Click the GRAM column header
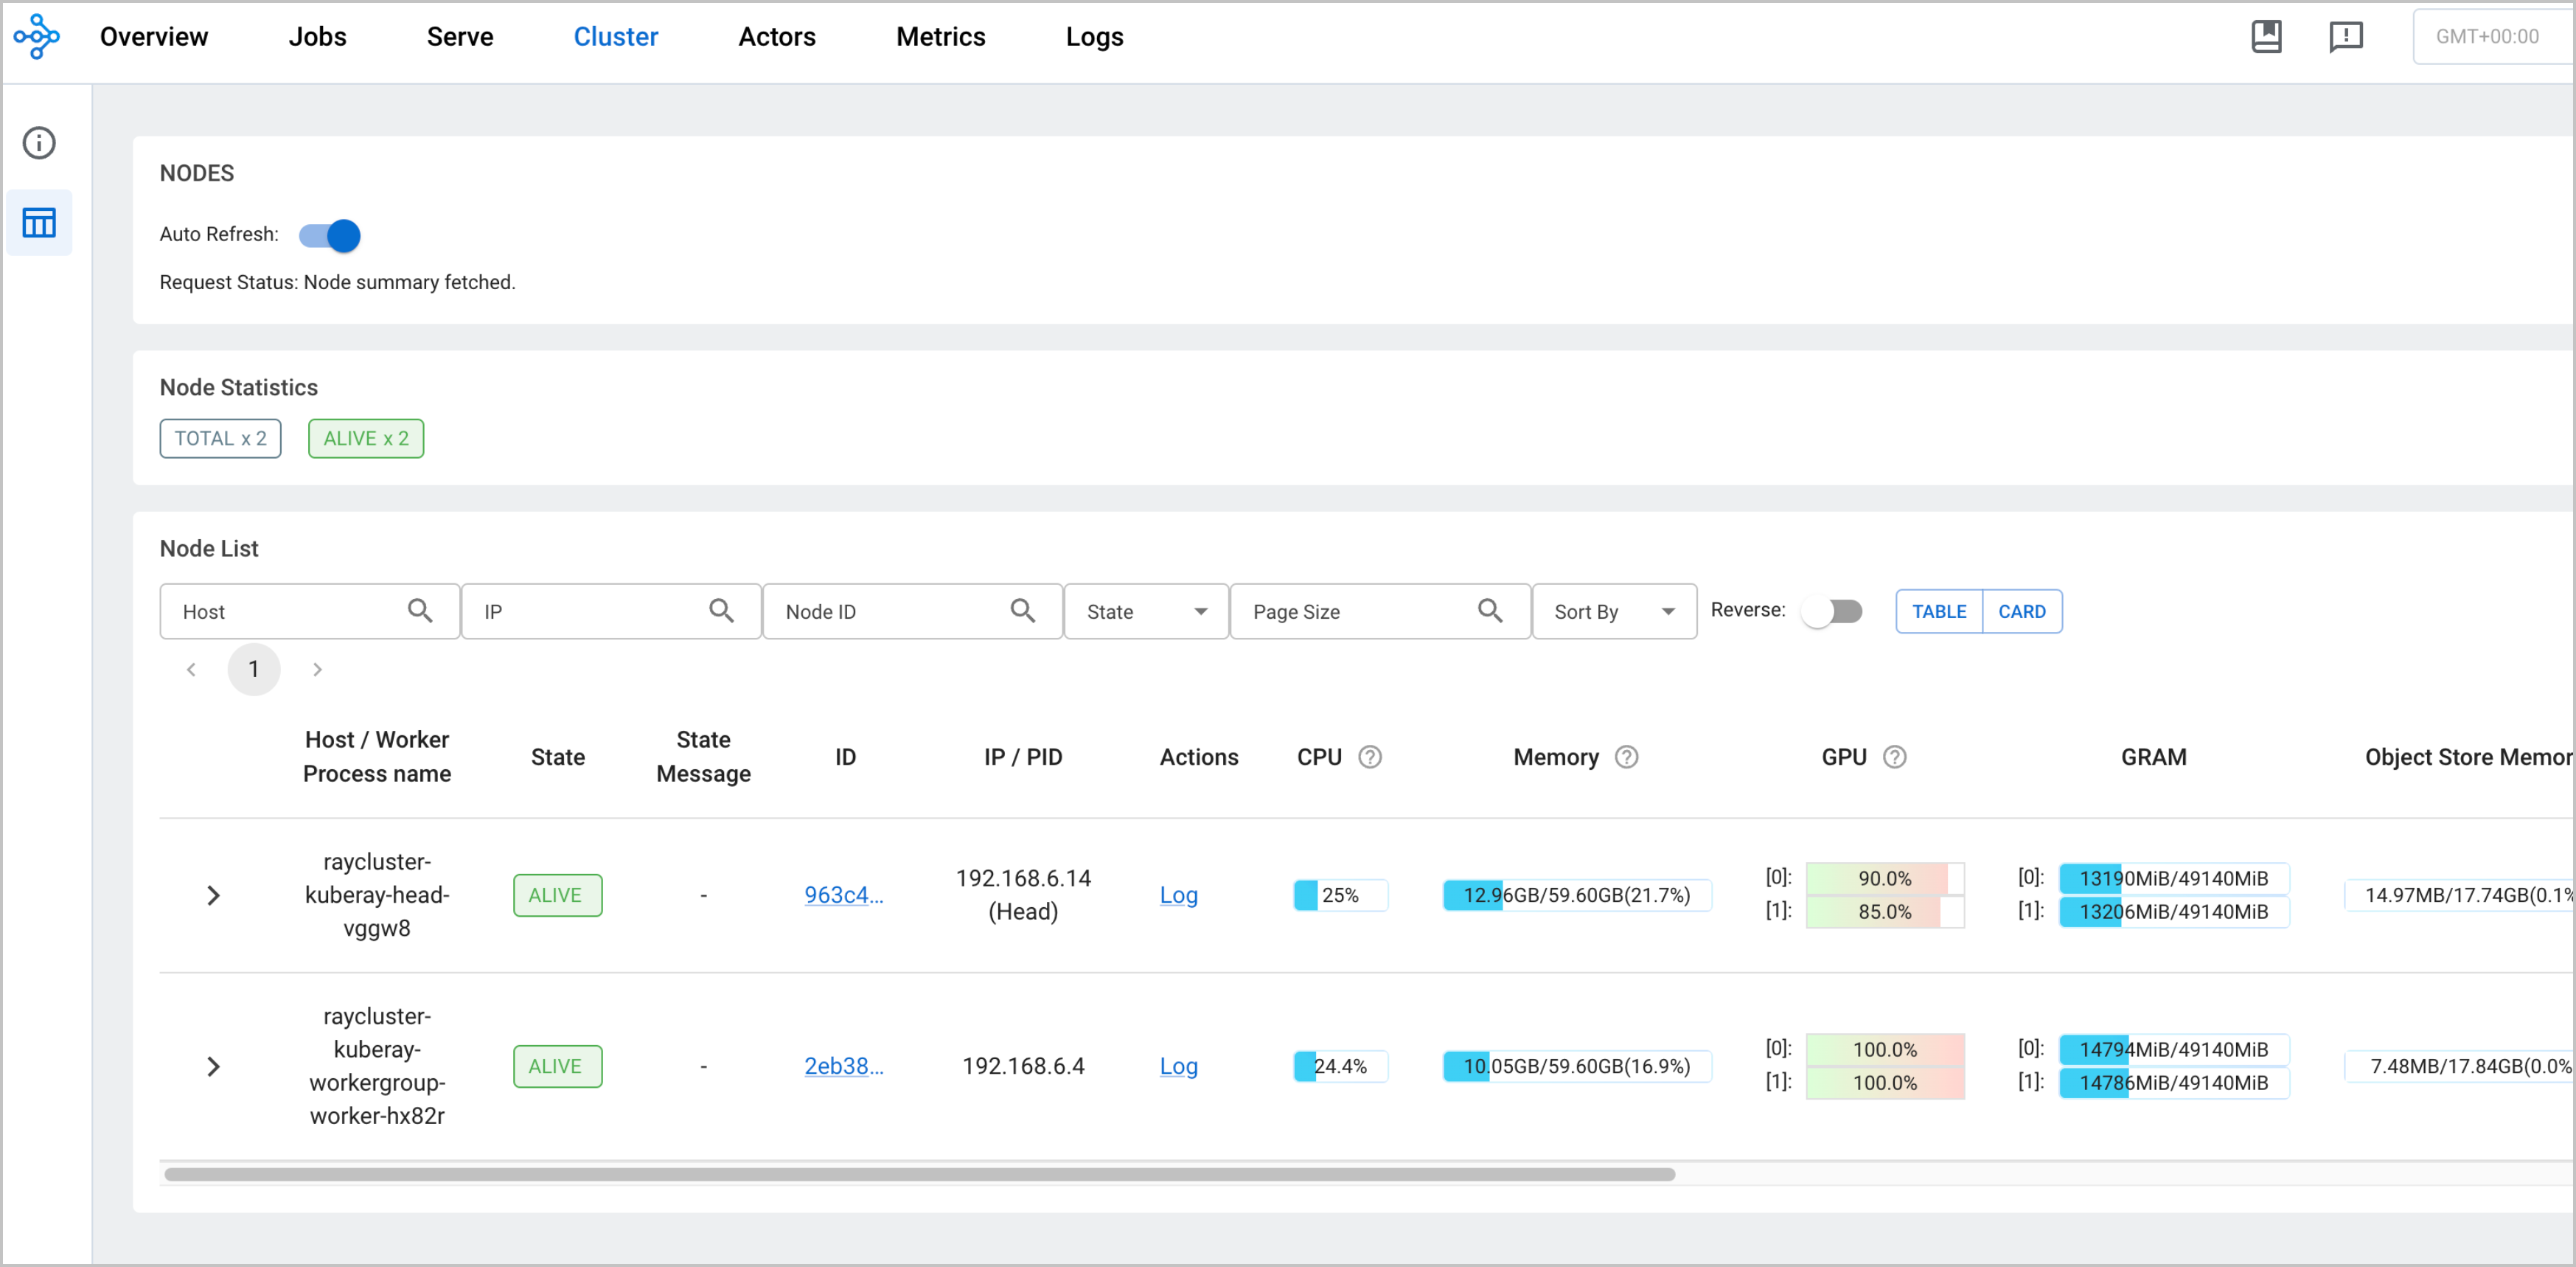The image size is (2576, 1267). pyautogui.click(x=2154, y=757)
